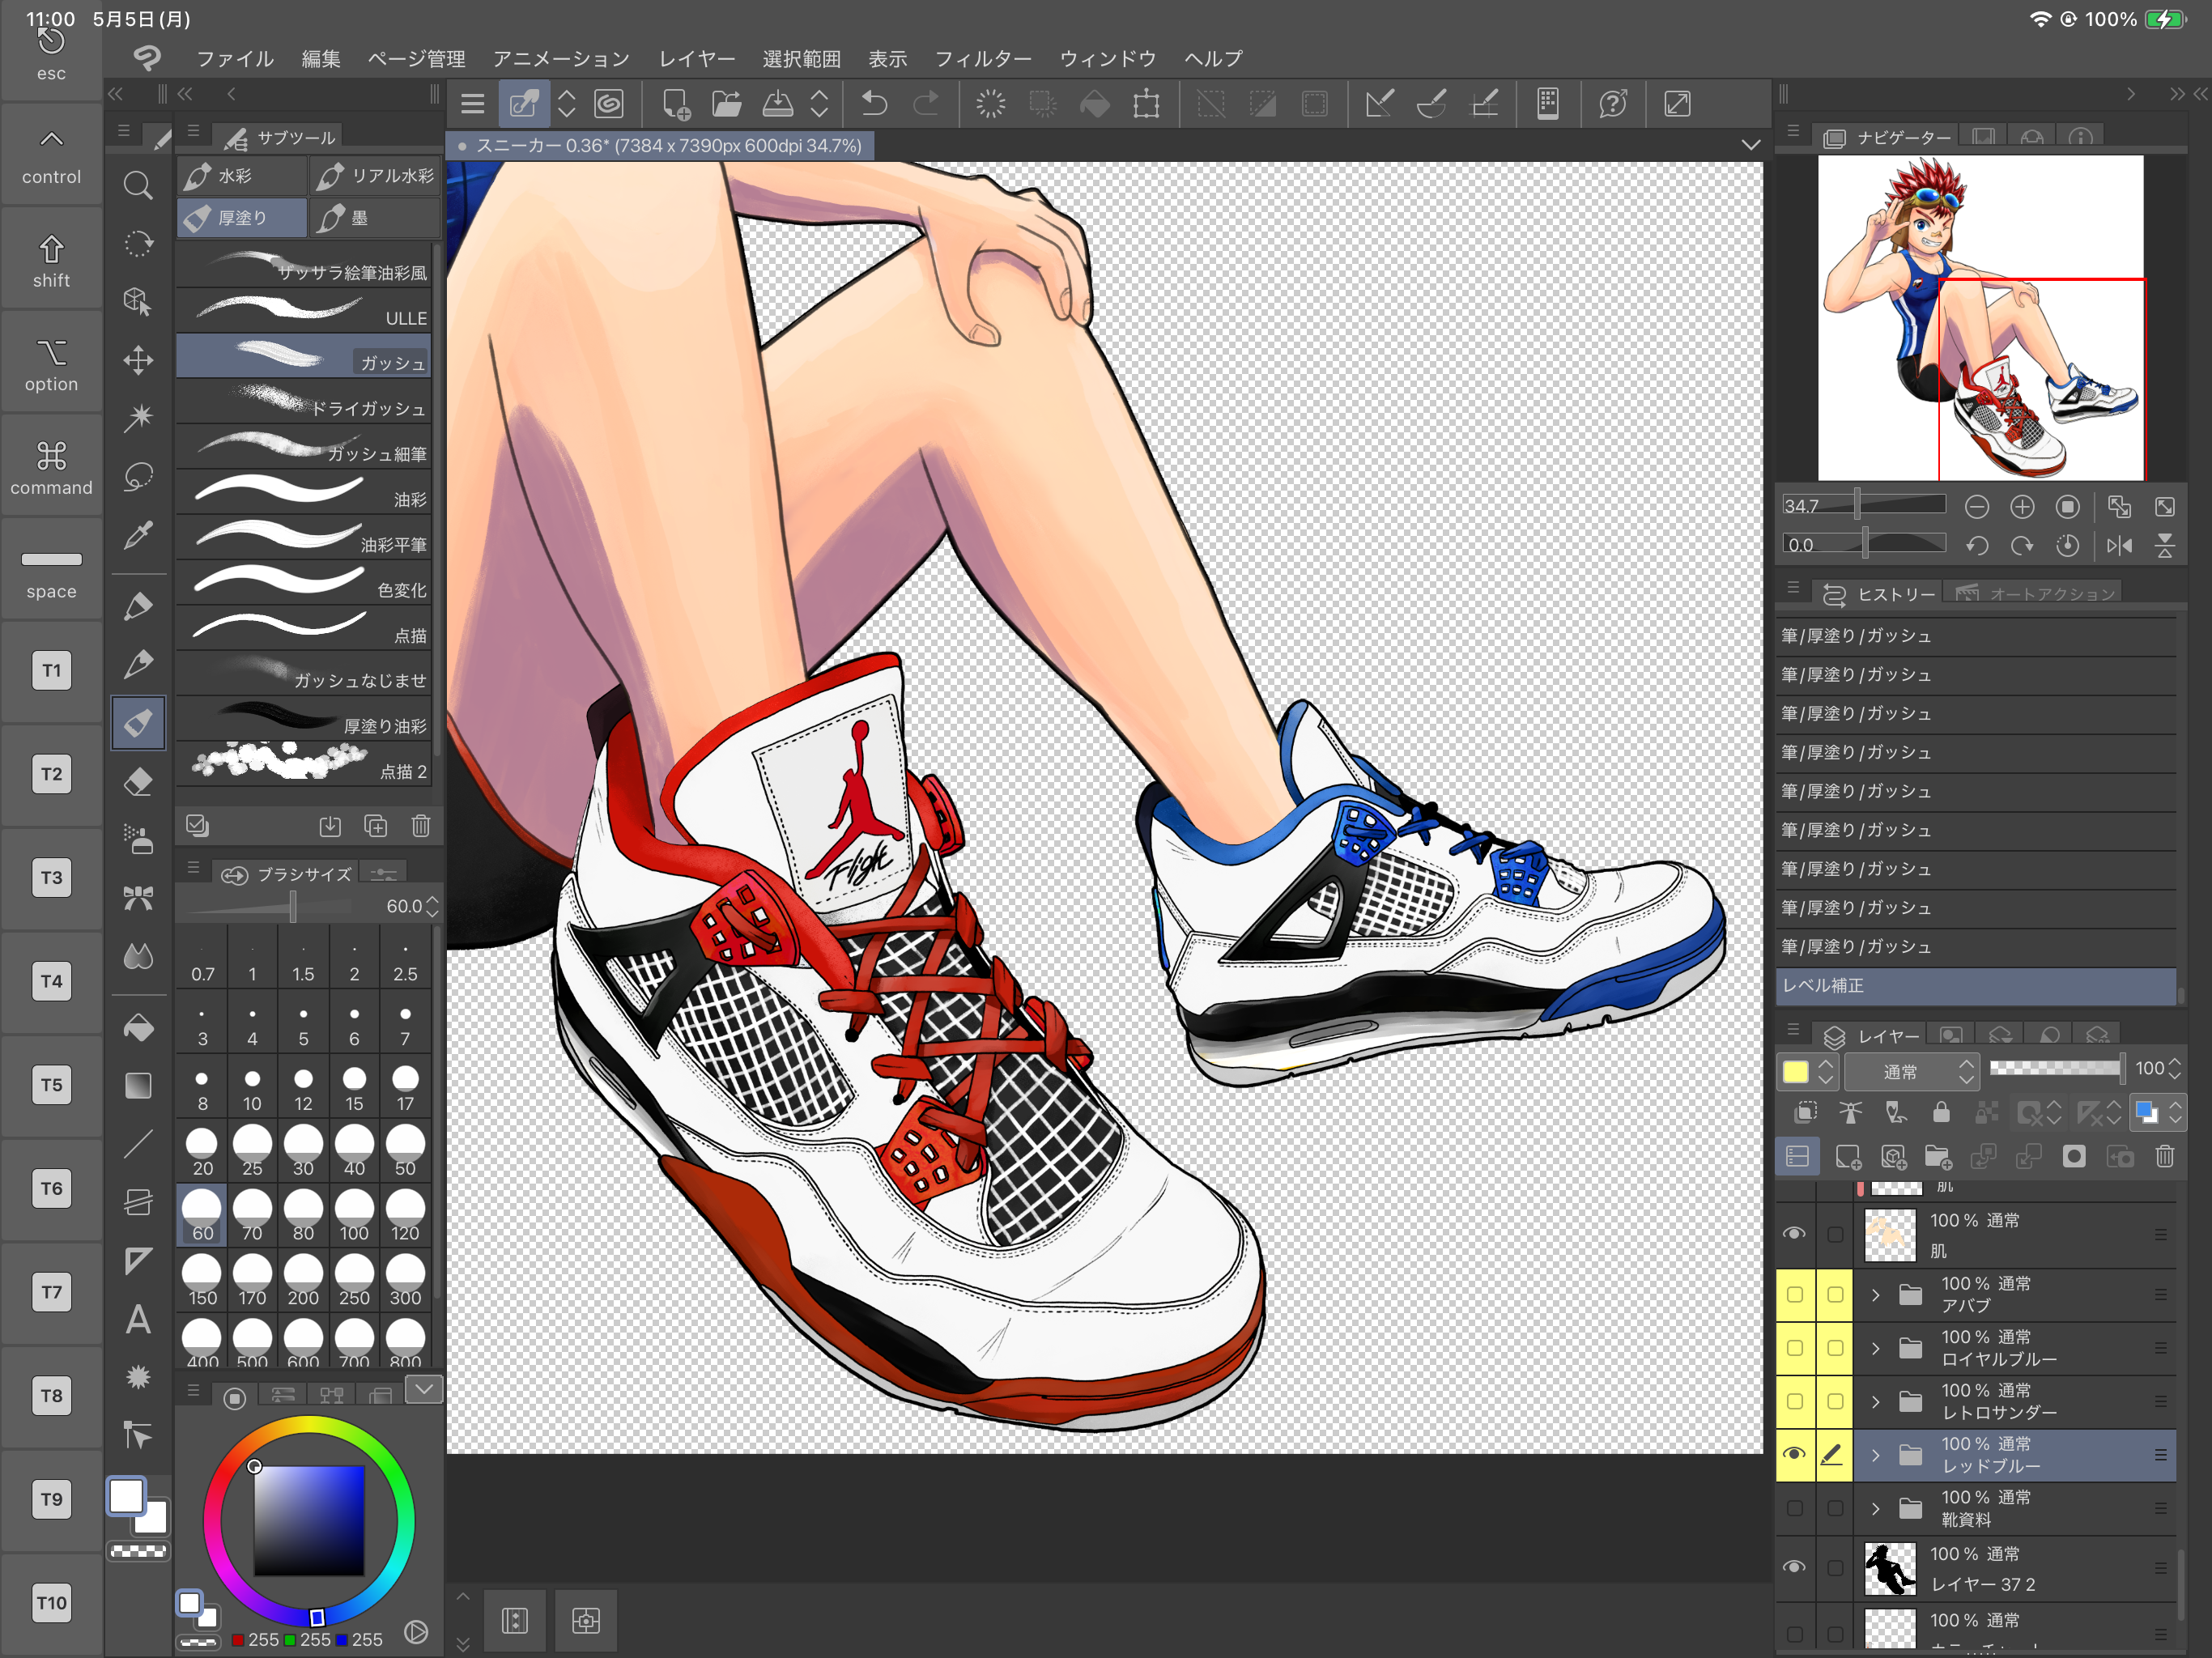Screen dimensions: 2212x1658
Task: Click the new raster layer icon
Action: point(1847,1157)
